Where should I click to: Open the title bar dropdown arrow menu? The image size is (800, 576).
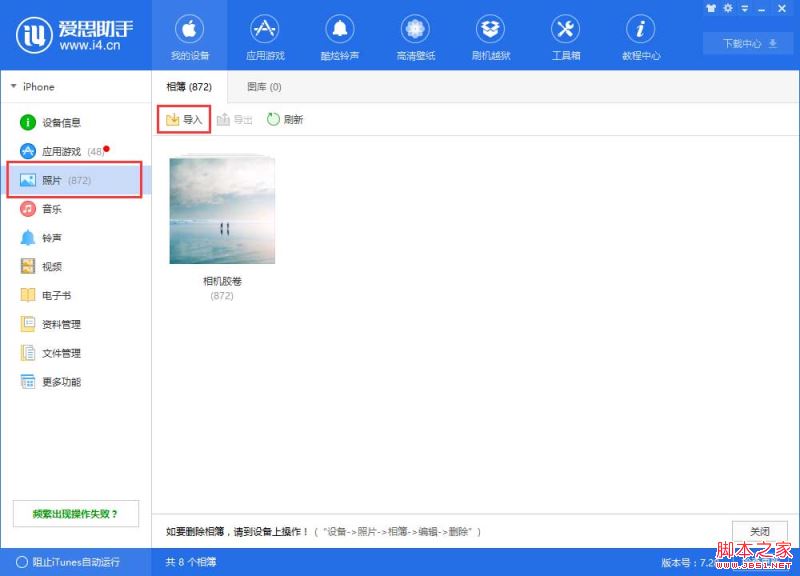(x=743, y=7)
